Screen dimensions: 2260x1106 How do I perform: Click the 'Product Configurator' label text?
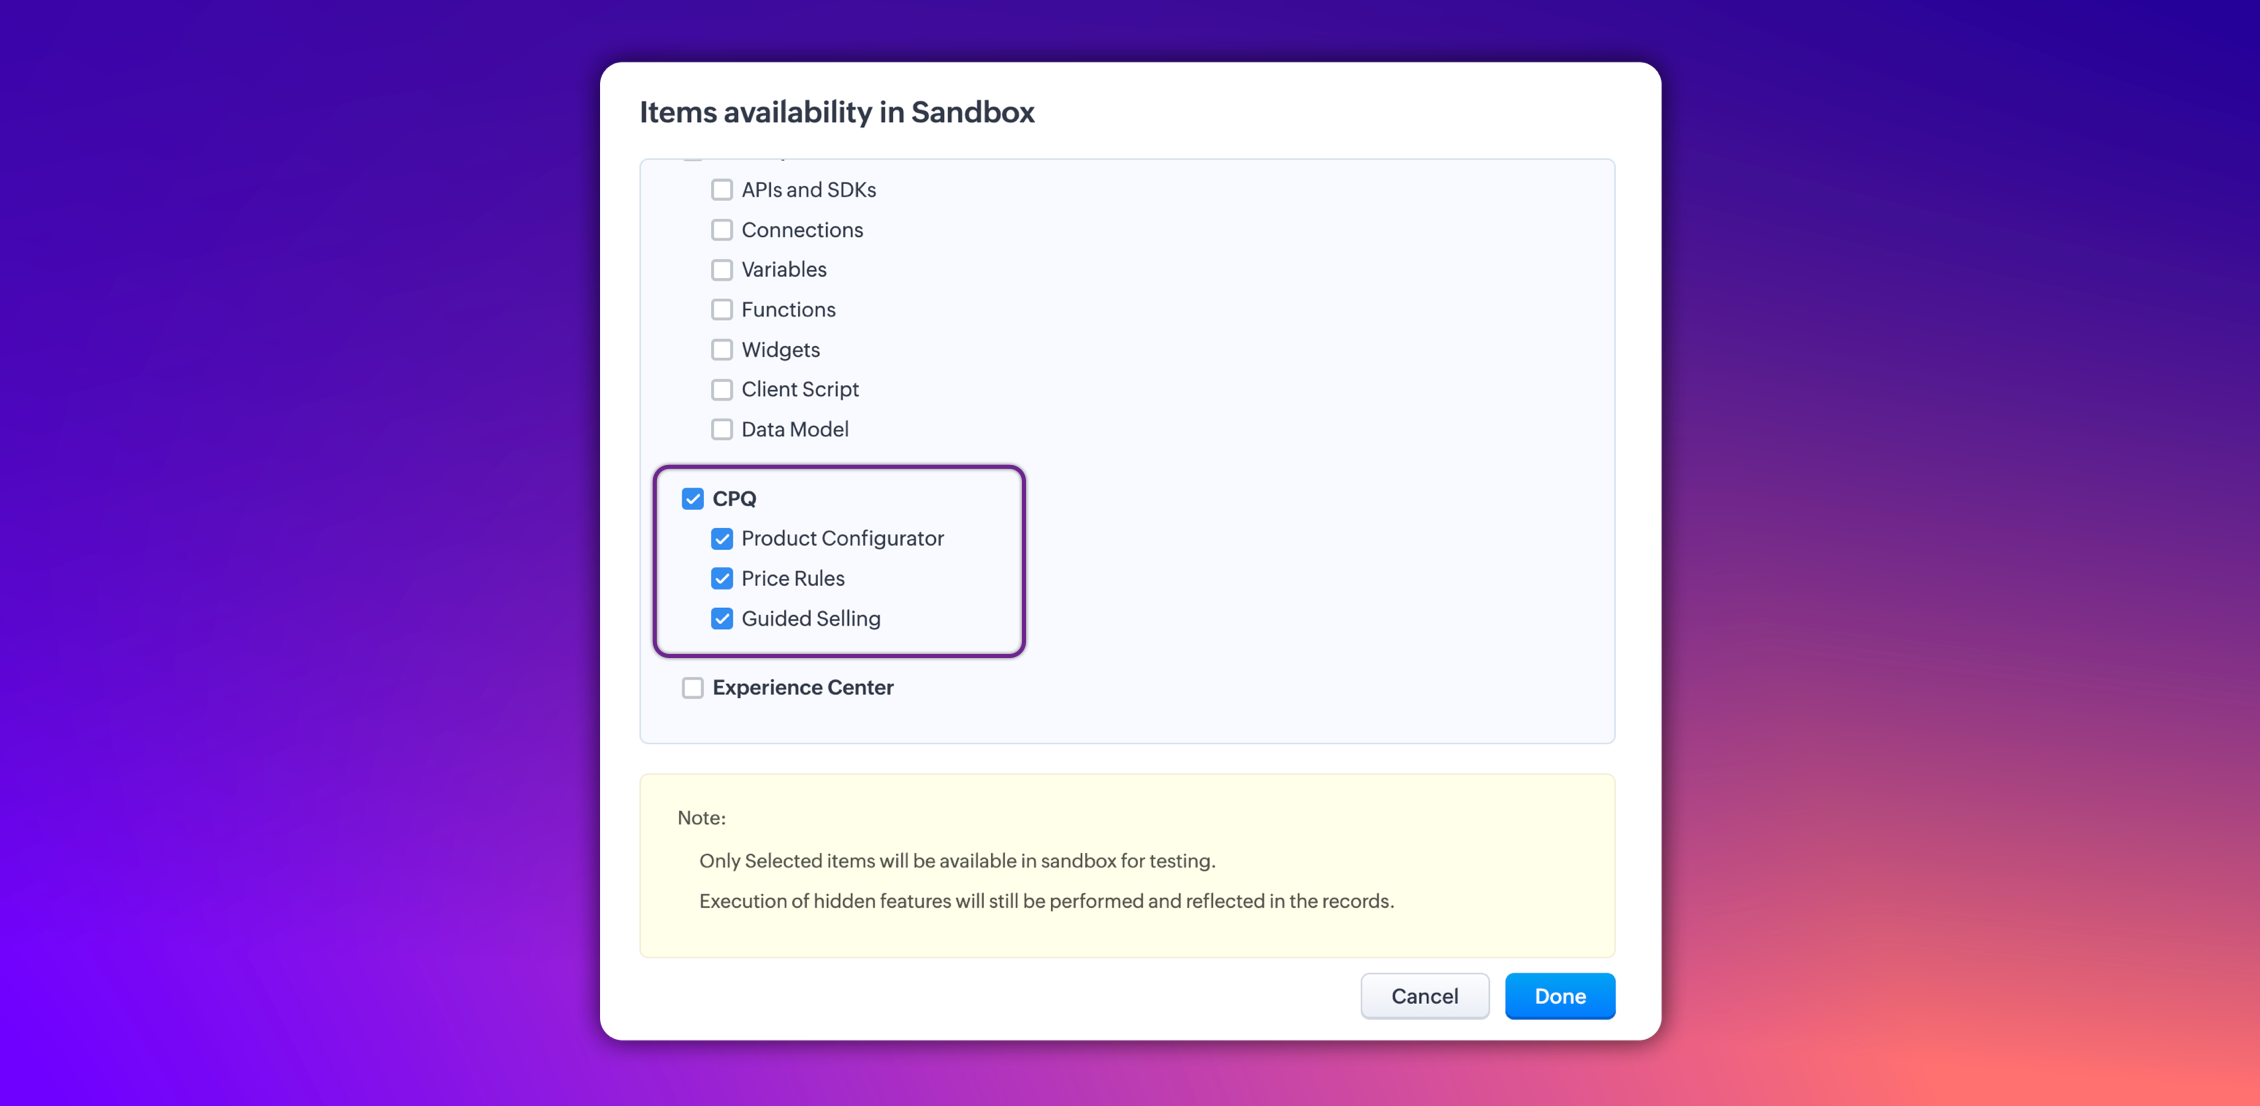(x=842, y=539)
